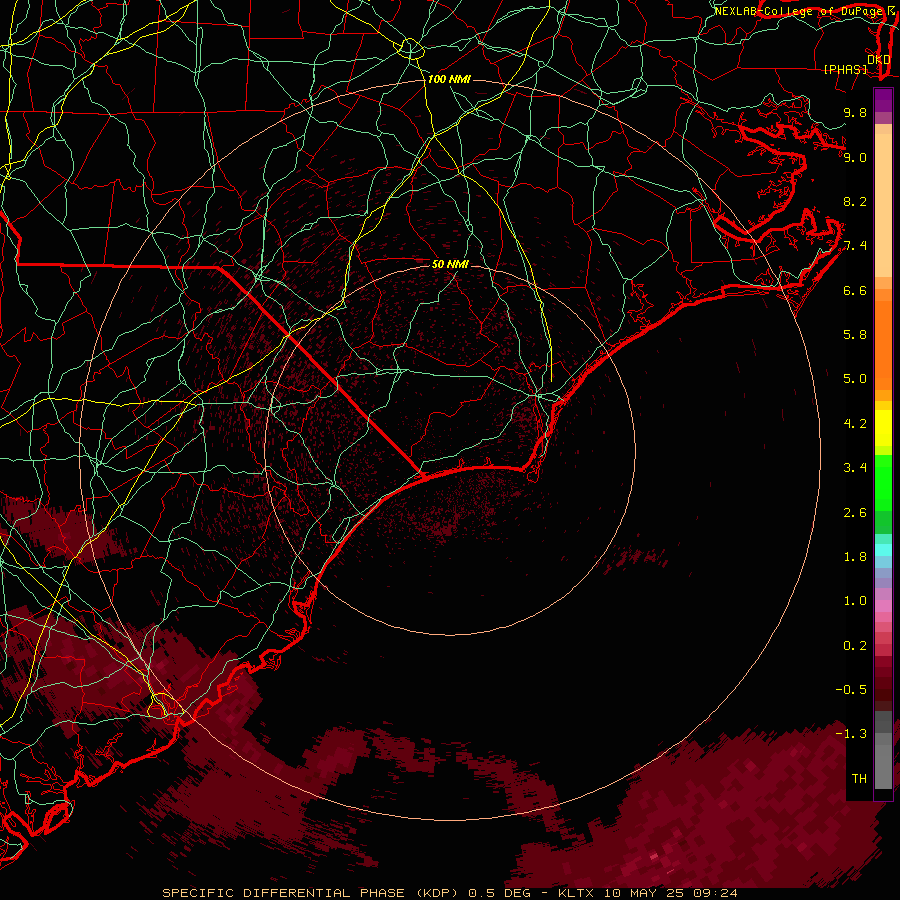Click the Specific Differential Phase (KDP) caption
The image size is (900, 900).
pos(310,893)
